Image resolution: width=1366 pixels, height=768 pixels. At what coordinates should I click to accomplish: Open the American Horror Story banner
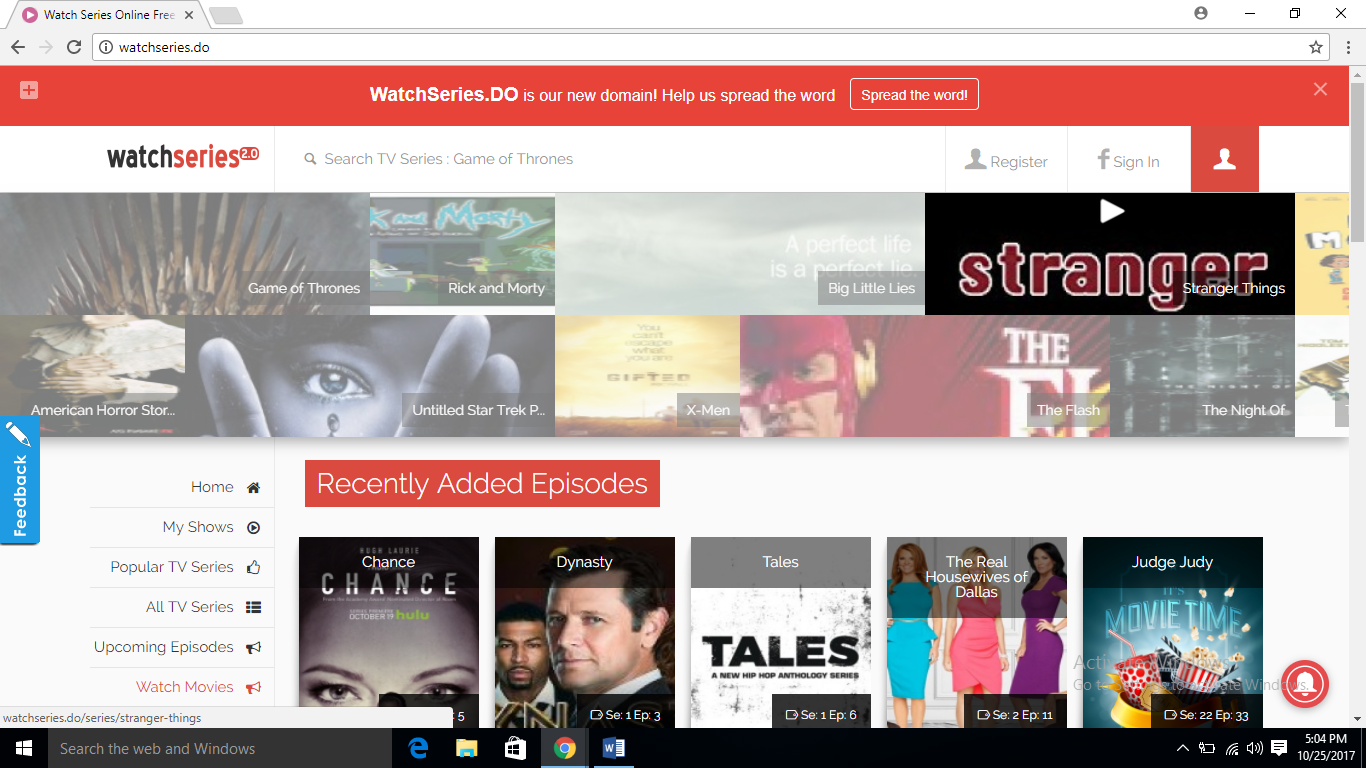(x=92, y=376)
